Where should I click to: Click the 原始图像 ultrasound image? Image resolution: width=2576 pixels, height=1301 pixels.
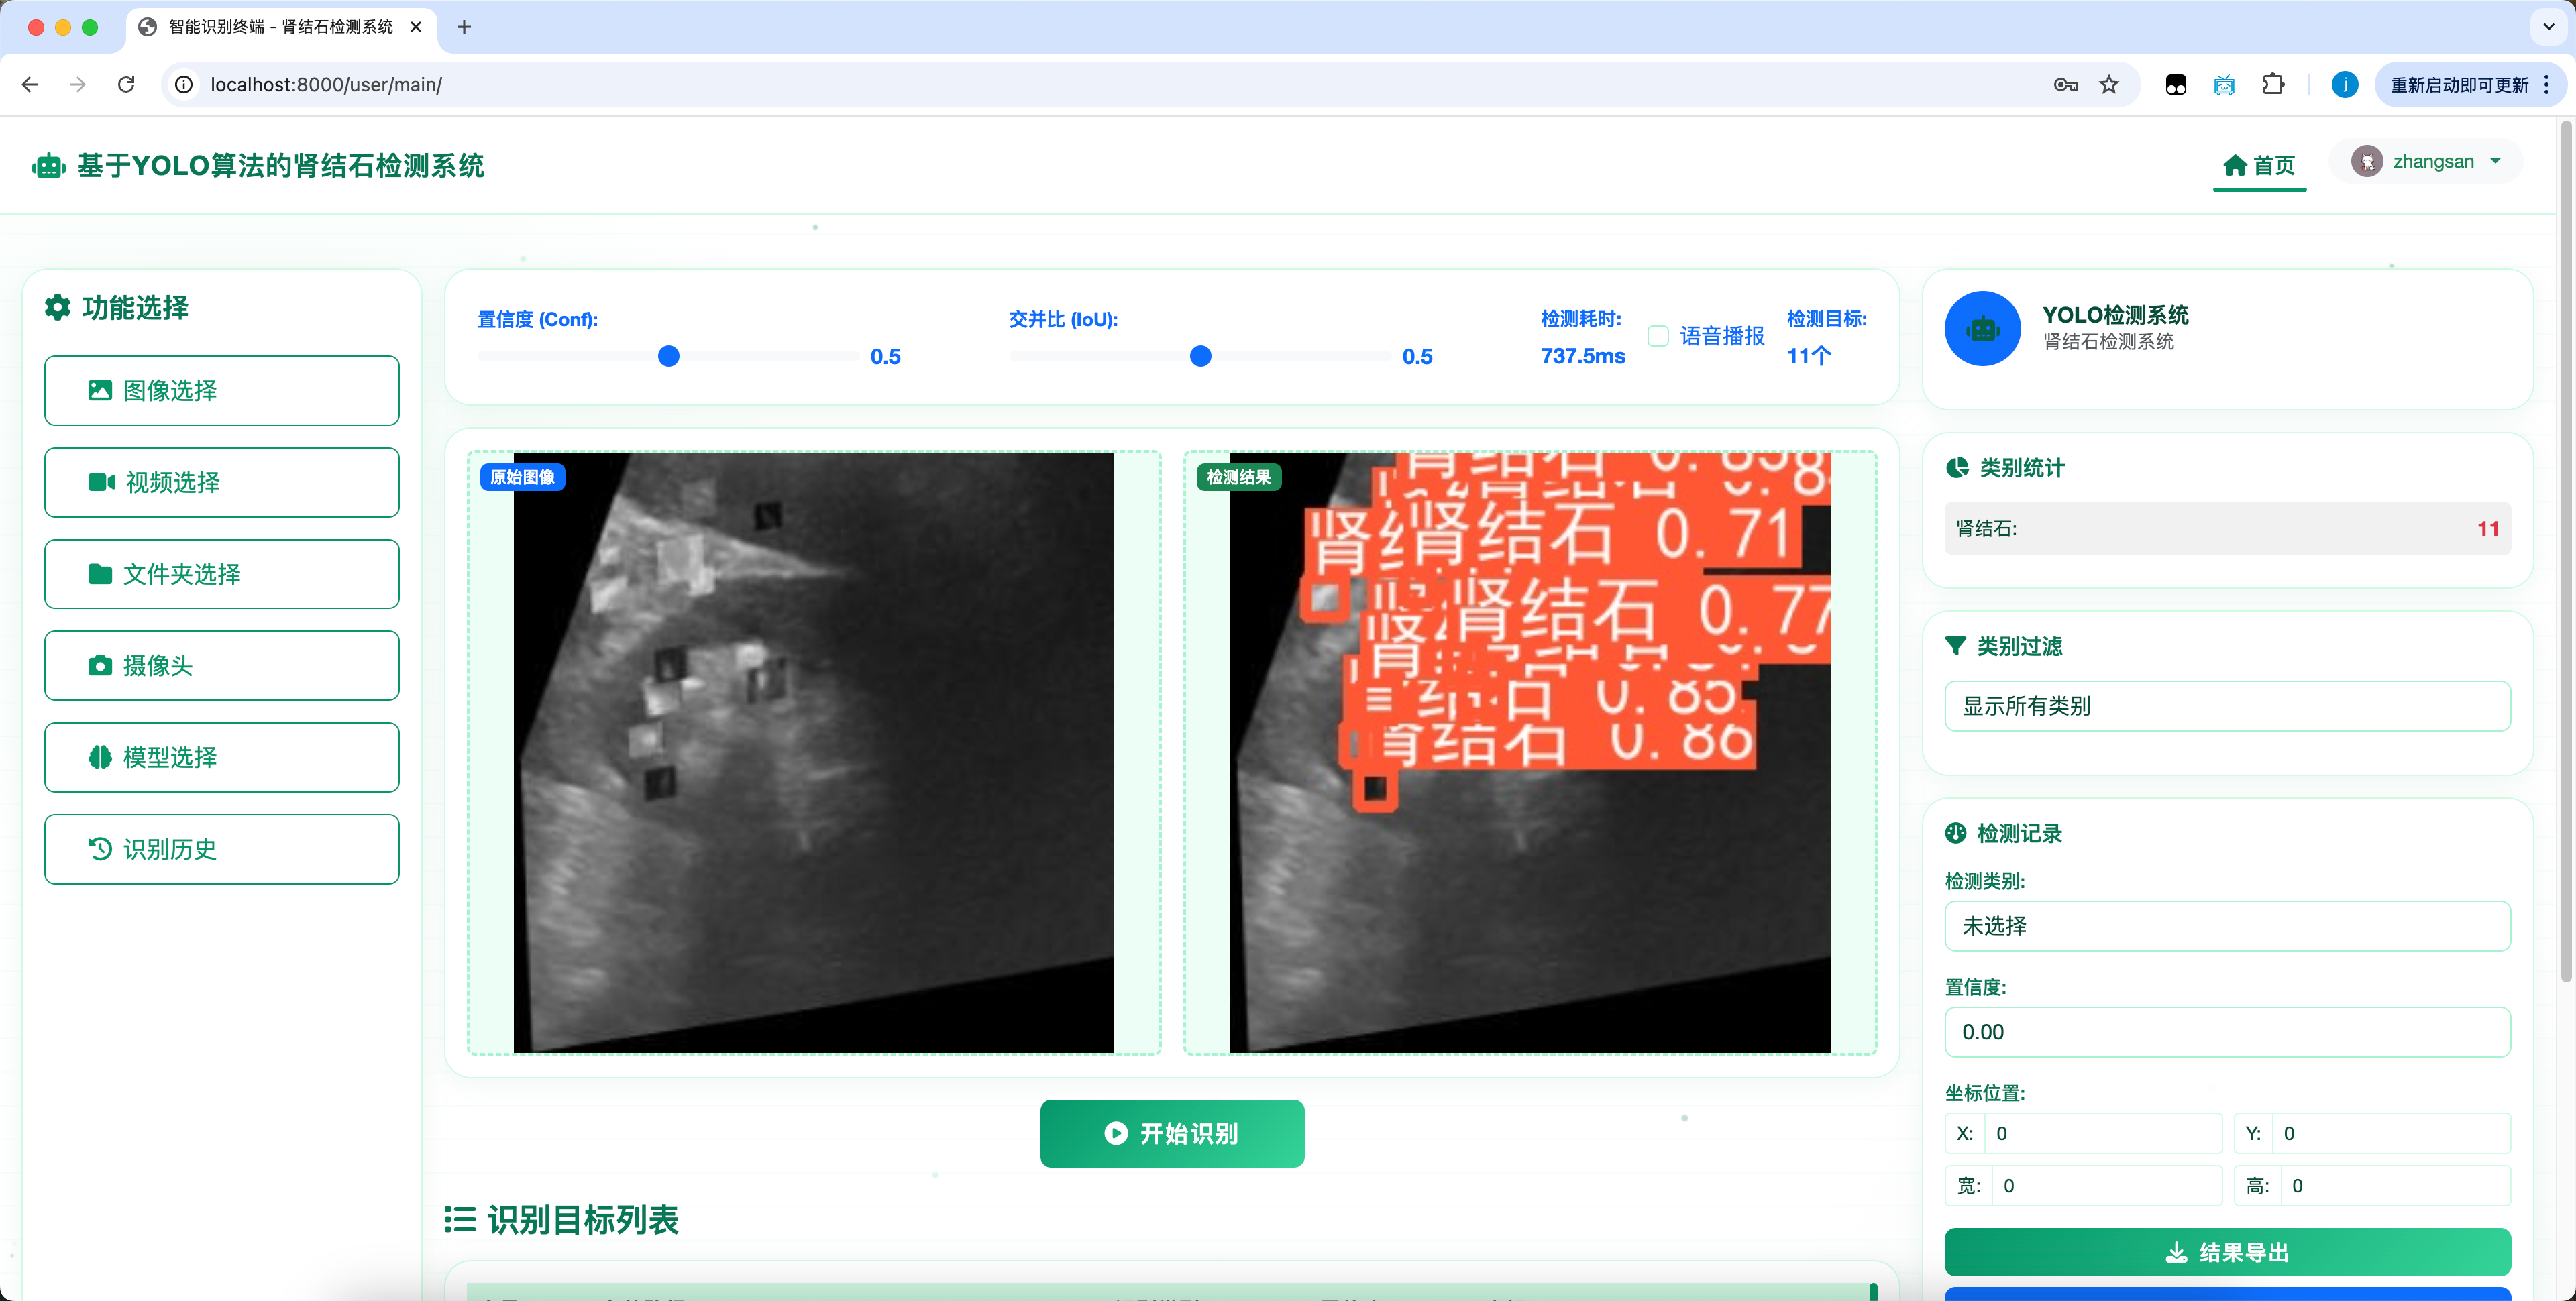click(813, 752)
